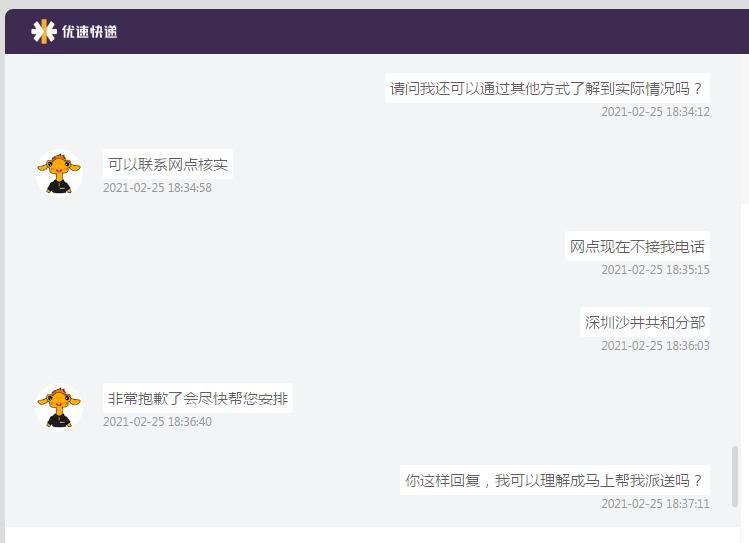Image resolution: width=749 pixels, height=543 pixels.
Task: Select message 你这样回复，我可以理解成马上帮我派送吗？
Action: tap(555, 480)
